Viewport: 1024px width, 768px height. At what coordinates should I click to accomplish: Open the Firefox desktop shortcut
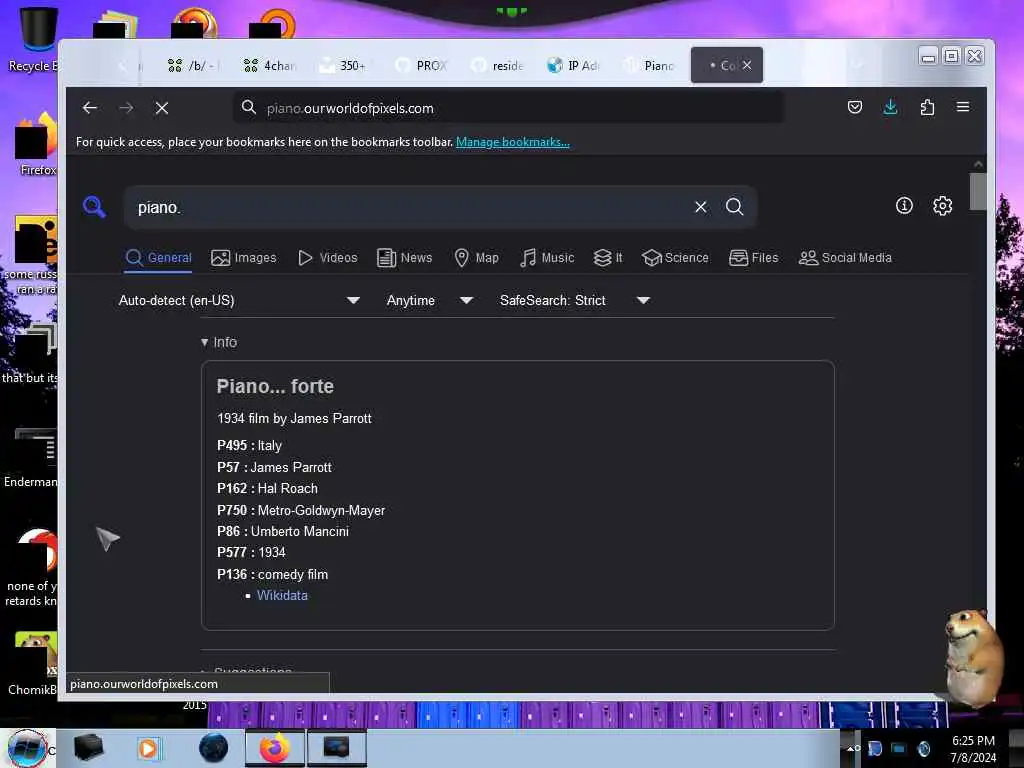tap(34, 144)
